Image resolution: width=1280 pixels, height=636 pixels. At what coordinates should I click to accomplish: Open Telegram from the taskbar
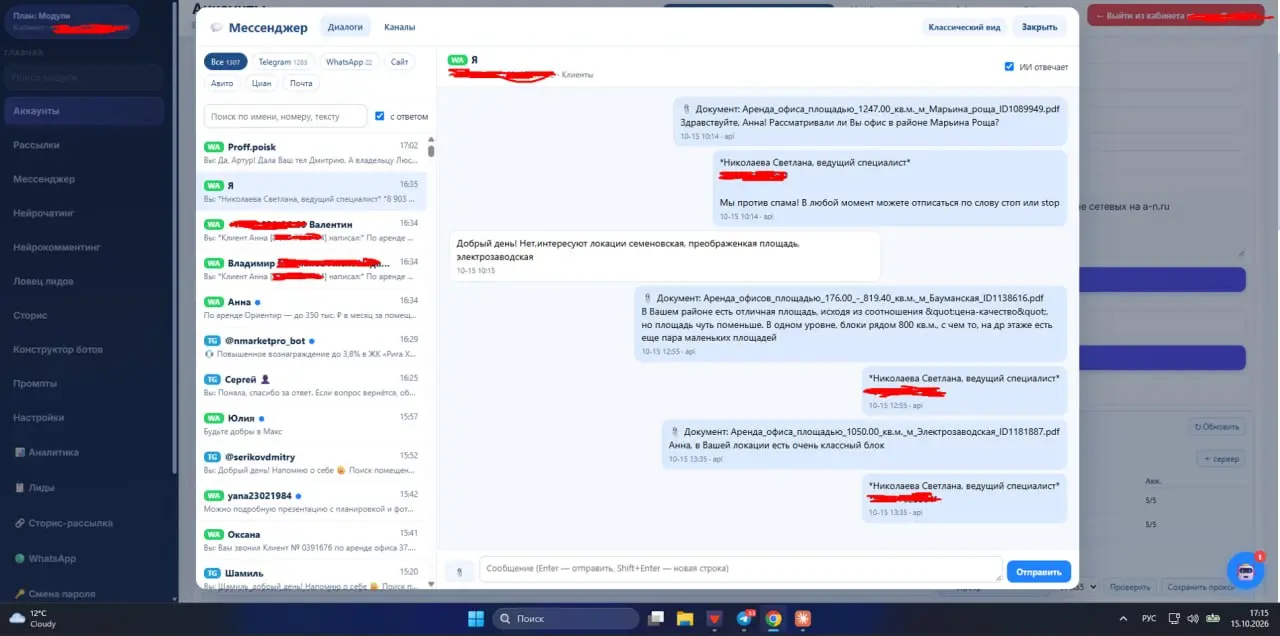click(x=744, y=619)
